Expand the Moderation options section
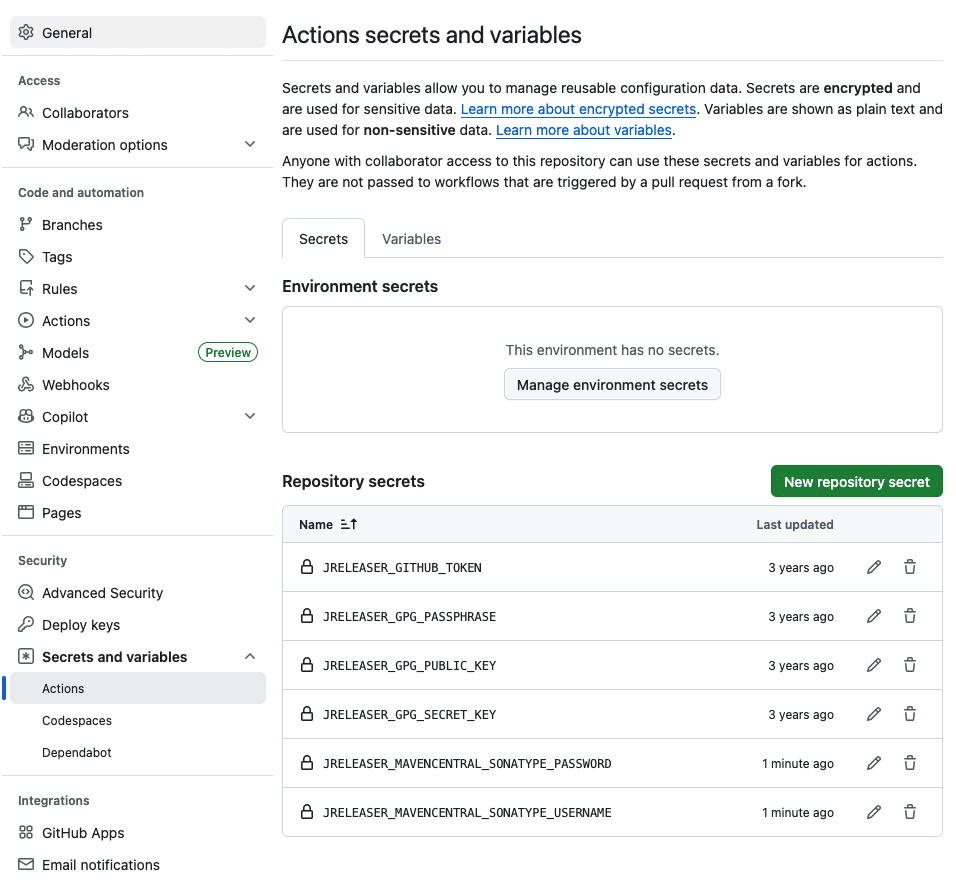The image size is (956, 887). [250, 145]
